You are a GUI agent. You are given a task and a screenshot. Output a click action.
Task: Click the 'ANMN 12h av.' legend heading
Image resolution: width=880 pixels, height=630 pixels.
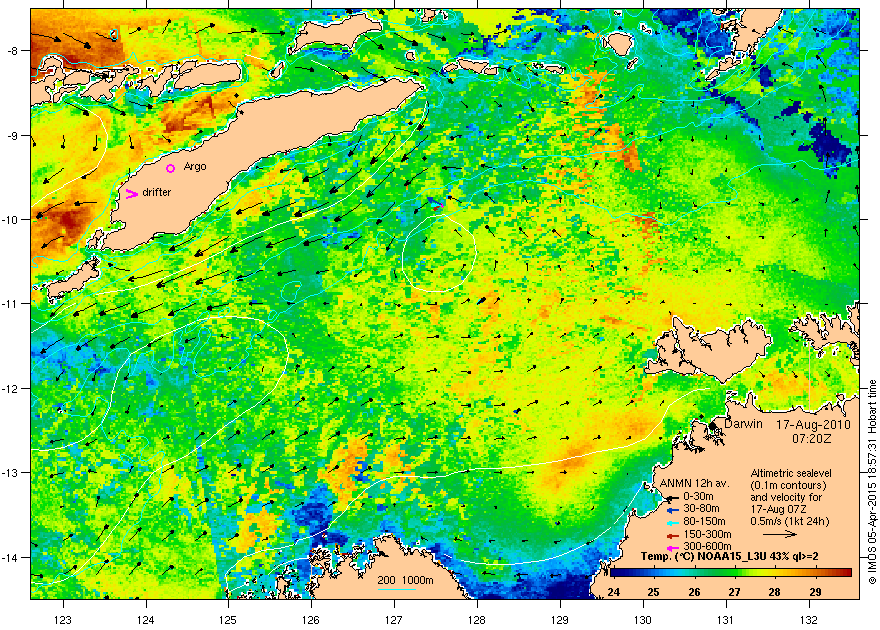point(695,484)
